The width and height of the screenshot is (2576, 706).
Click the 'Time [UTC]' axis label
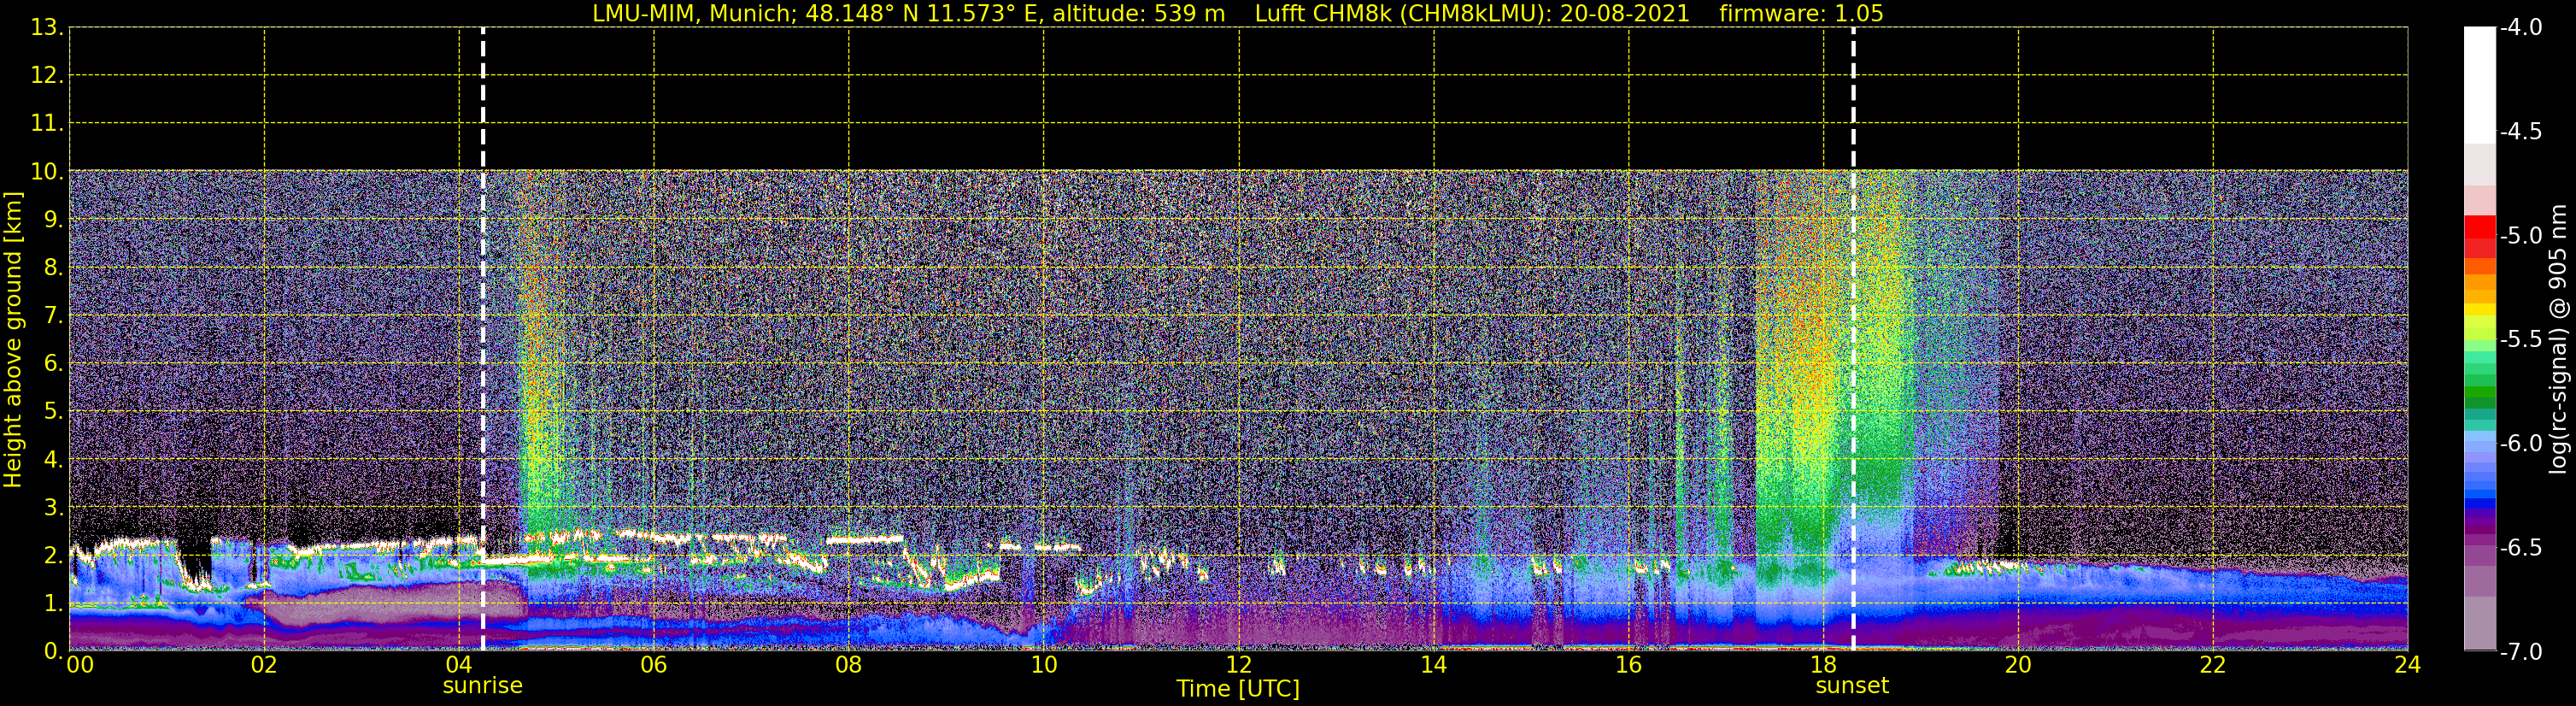tap(1238, 689)
